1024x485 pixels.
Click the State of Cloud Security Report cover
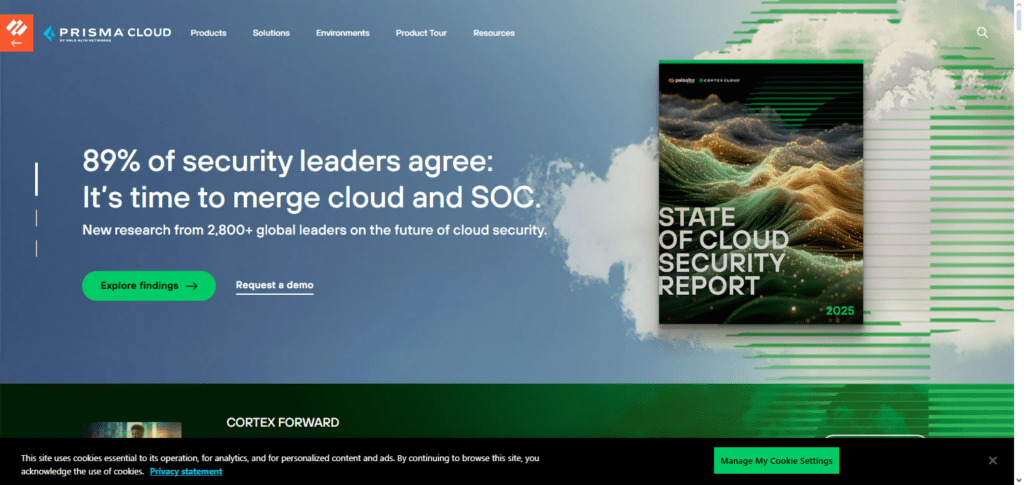tap(761, 192)
